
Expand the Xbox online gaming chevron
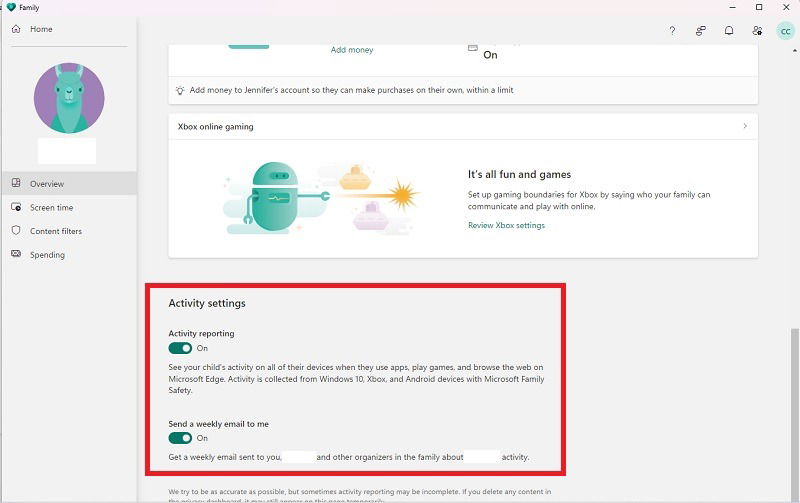(x=745, y=126)
